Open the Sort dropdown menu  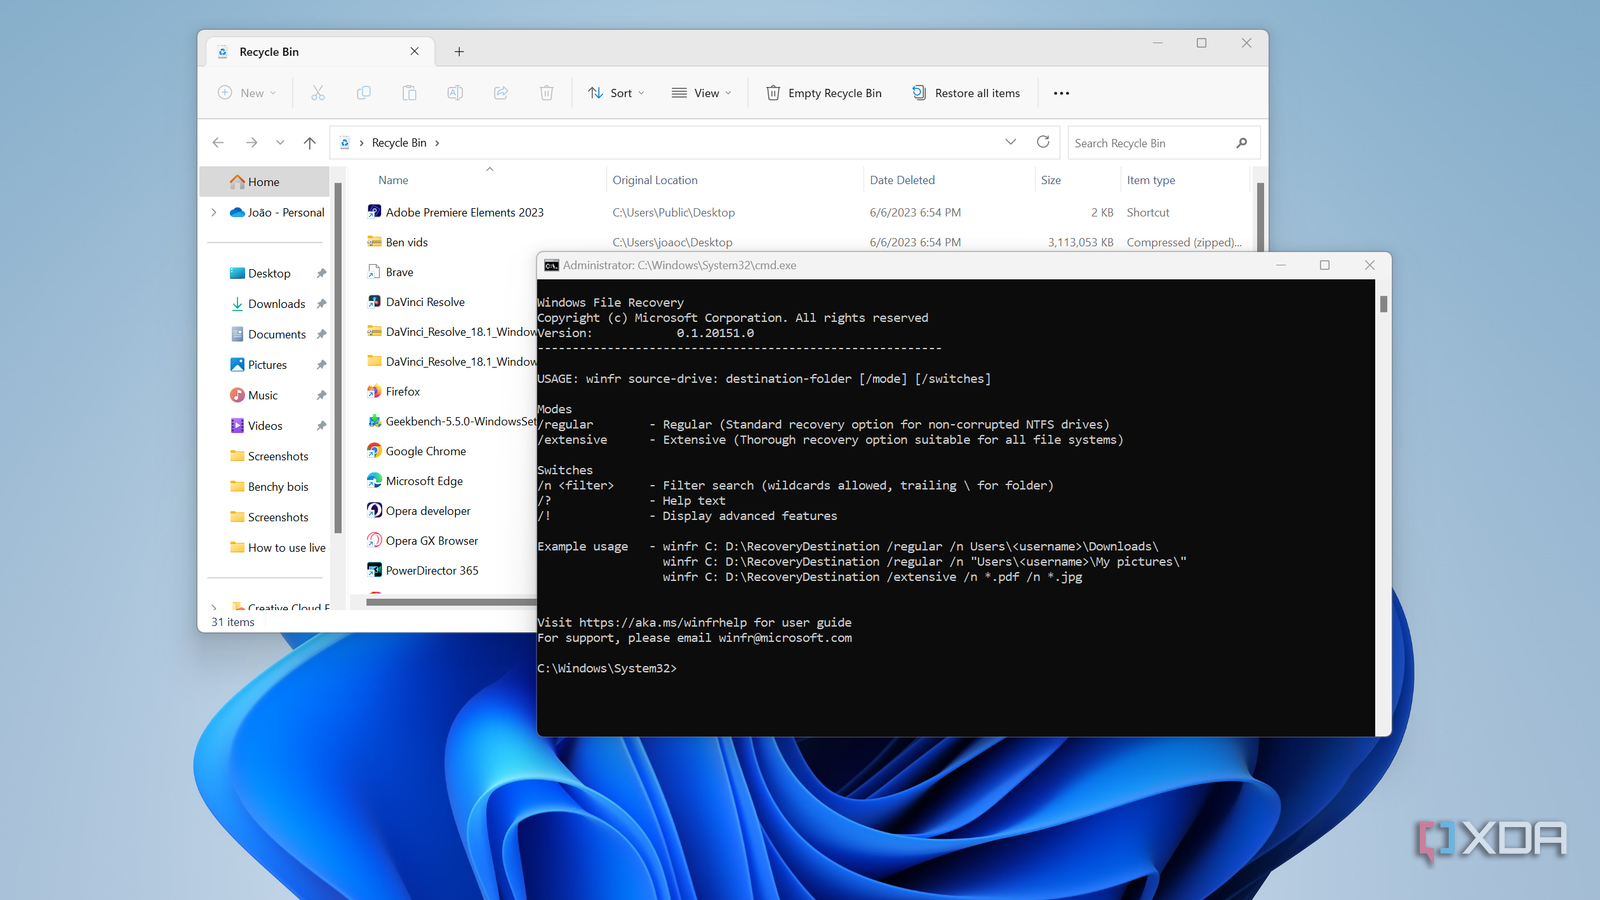pyautogui.click(x=616, y=93)
